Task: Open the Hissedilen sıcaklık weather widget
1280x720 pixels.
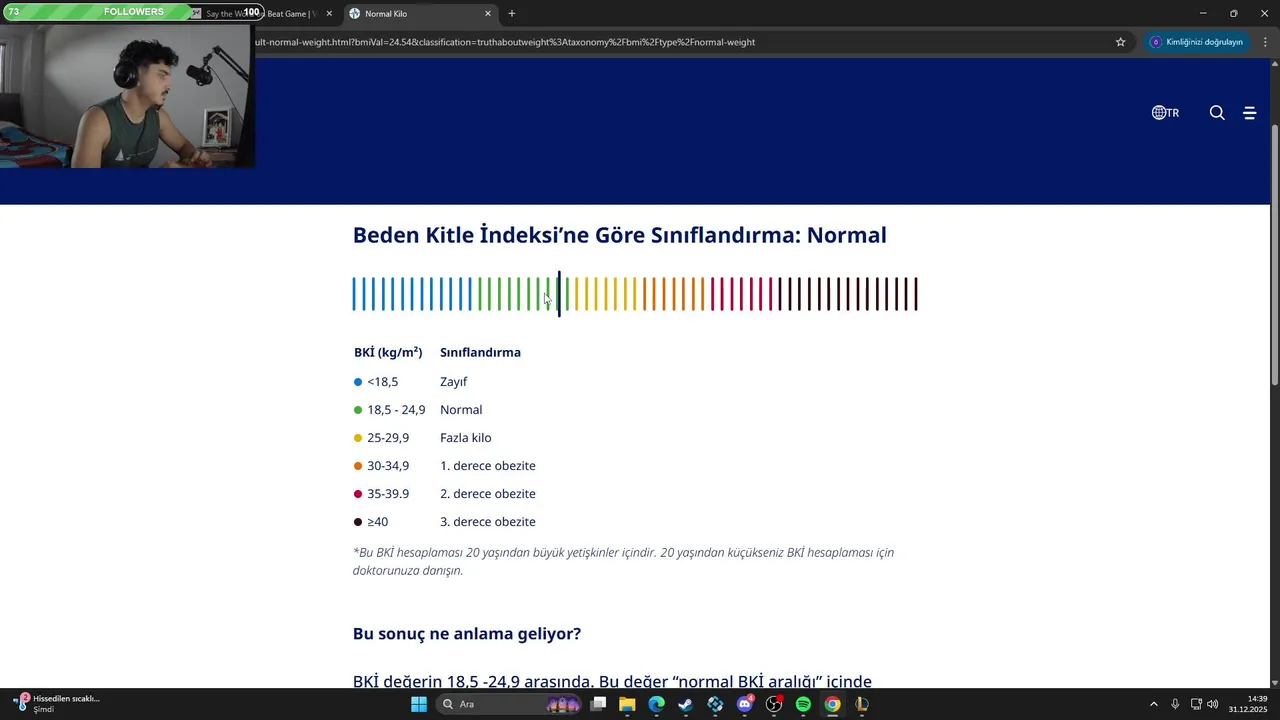Action: coord(56,704)
